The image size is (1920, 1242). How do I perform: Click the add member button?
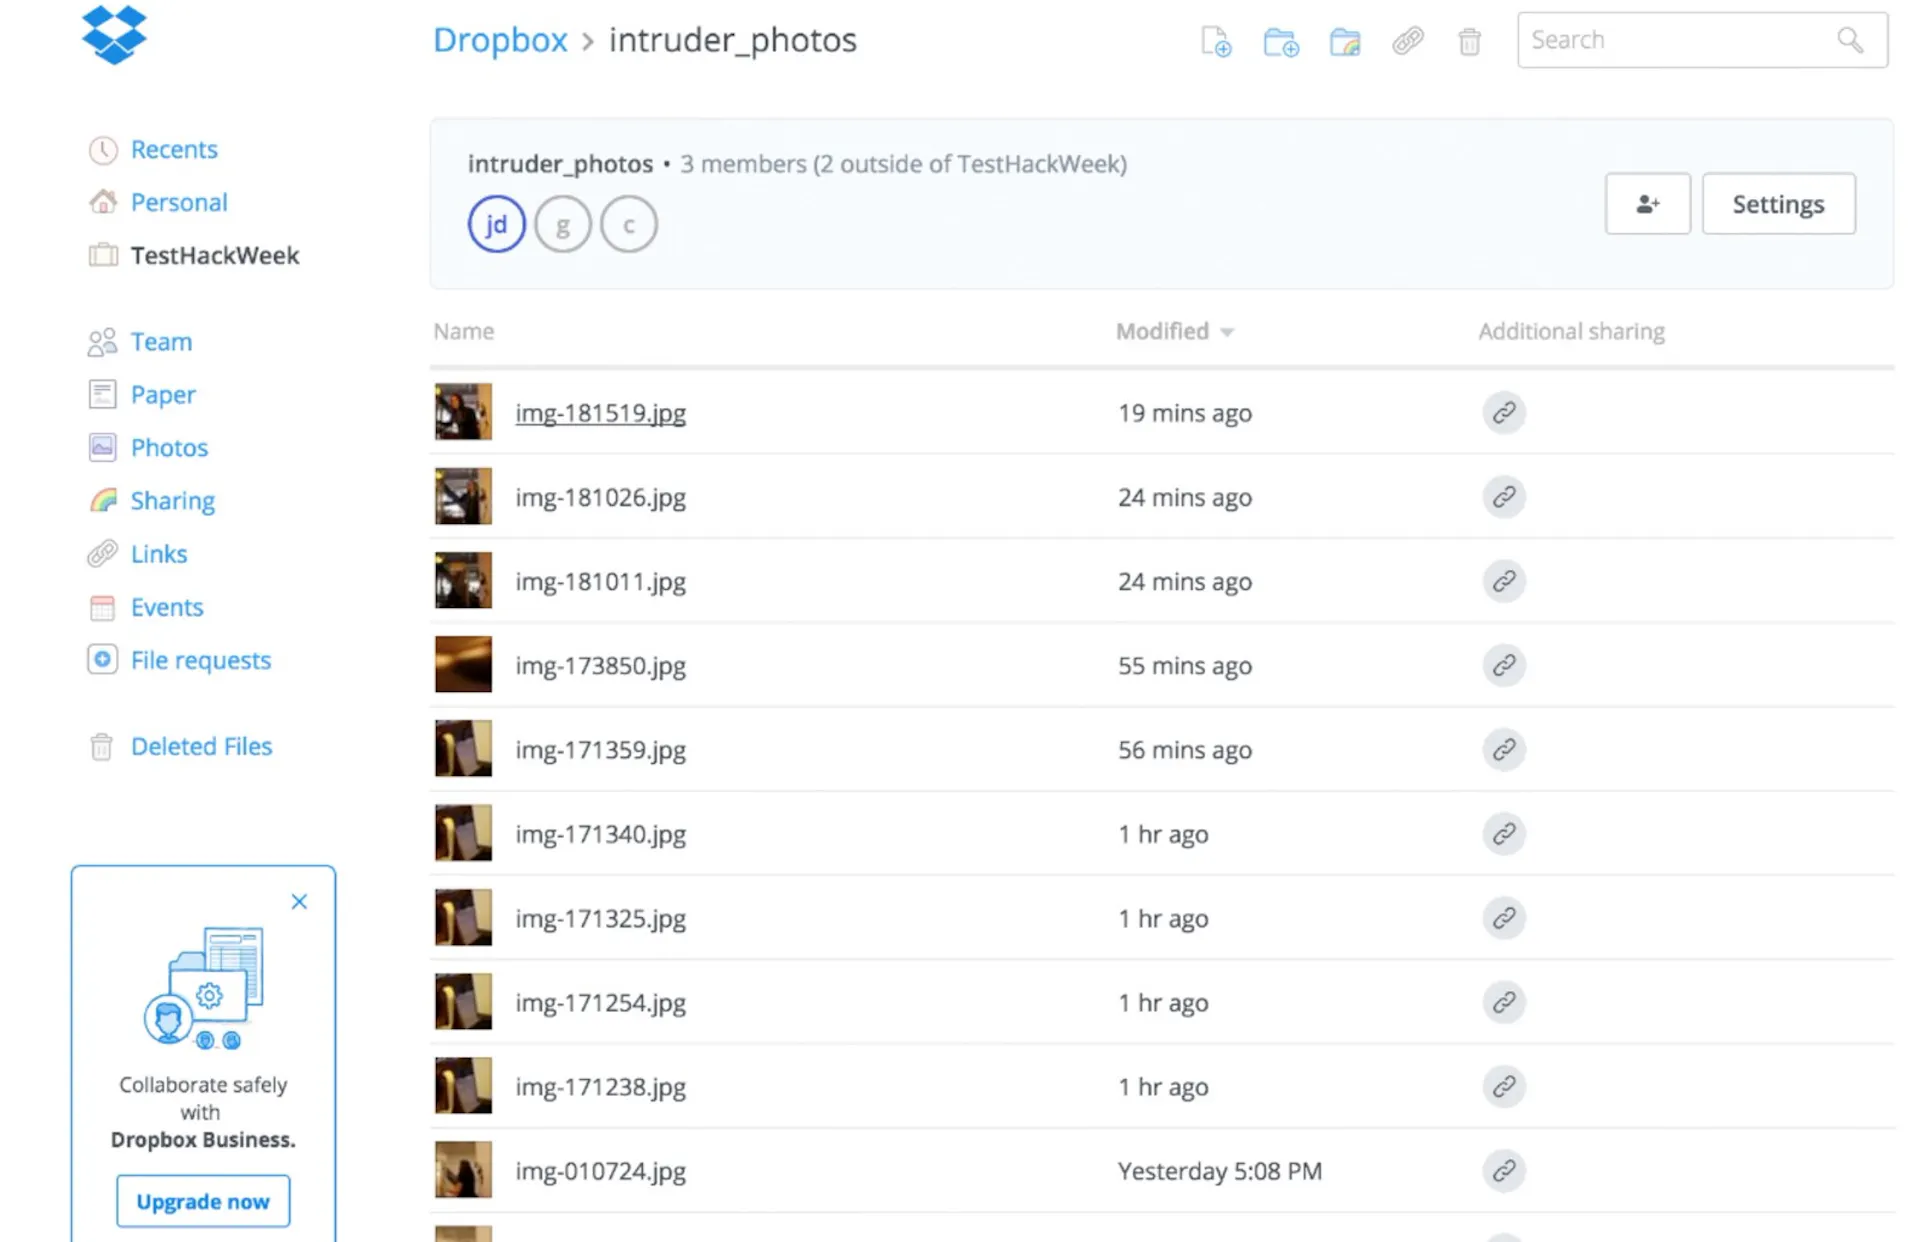tap(1647, 204)
